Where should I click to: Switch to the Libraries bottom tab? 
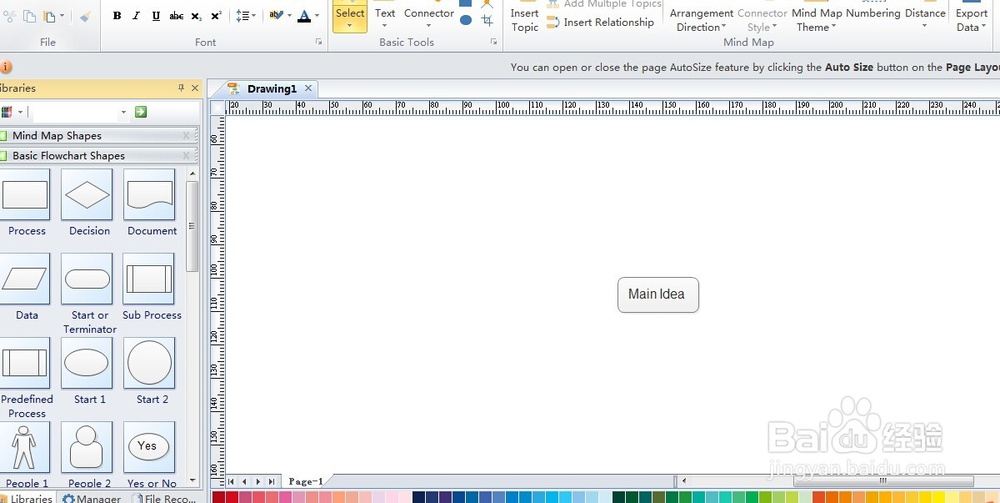coord(27,498)
